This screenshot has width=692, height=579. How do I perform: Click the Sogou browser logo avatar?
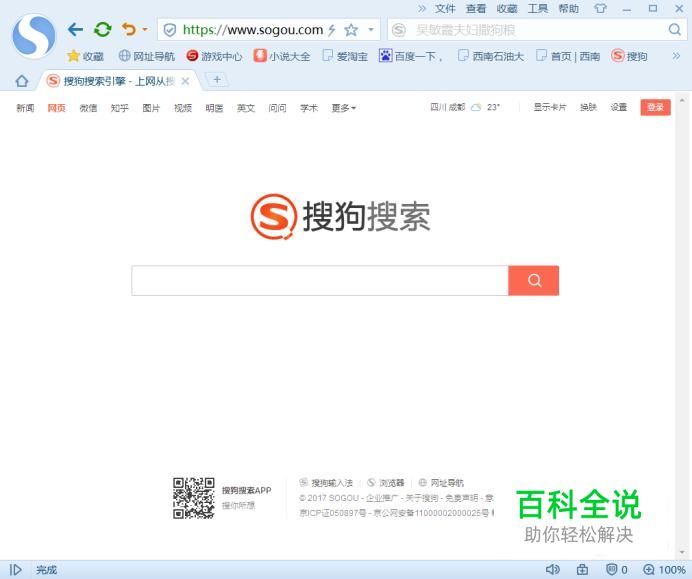tap(34, 36)
